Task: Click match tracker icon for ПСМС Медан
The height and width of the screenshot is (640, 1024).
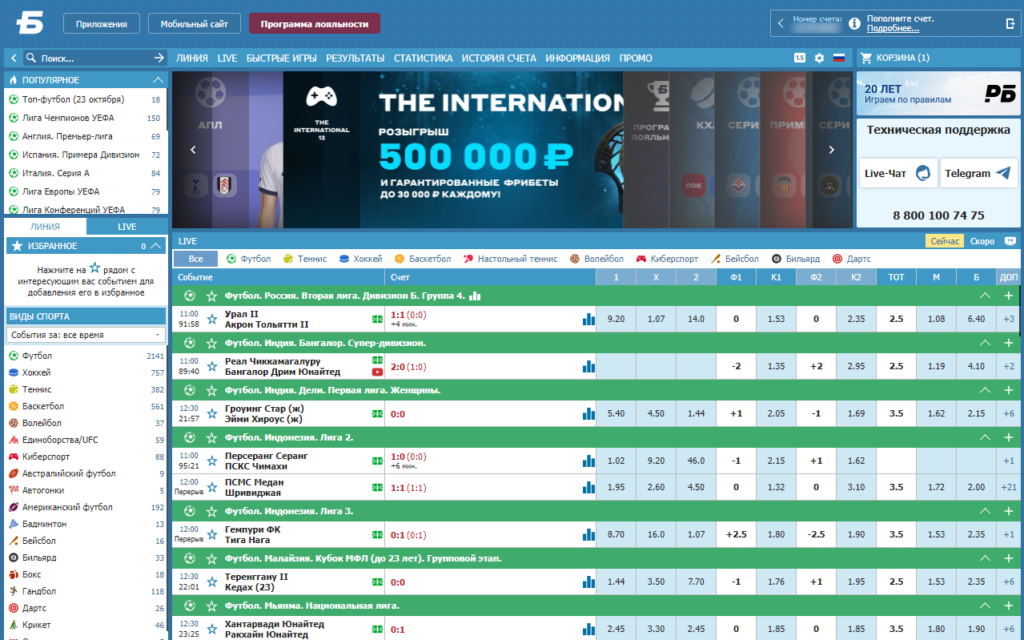Action: tap(377, 487)
